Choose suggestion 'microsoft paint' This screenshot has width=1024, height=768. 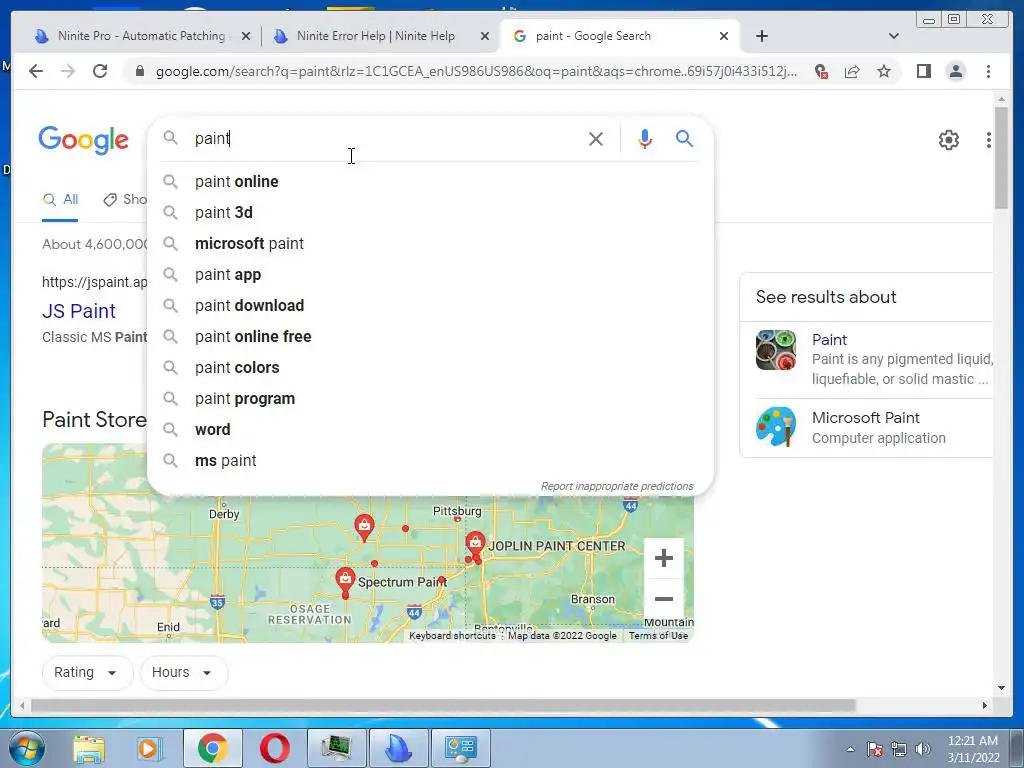[x=431, y=244]
